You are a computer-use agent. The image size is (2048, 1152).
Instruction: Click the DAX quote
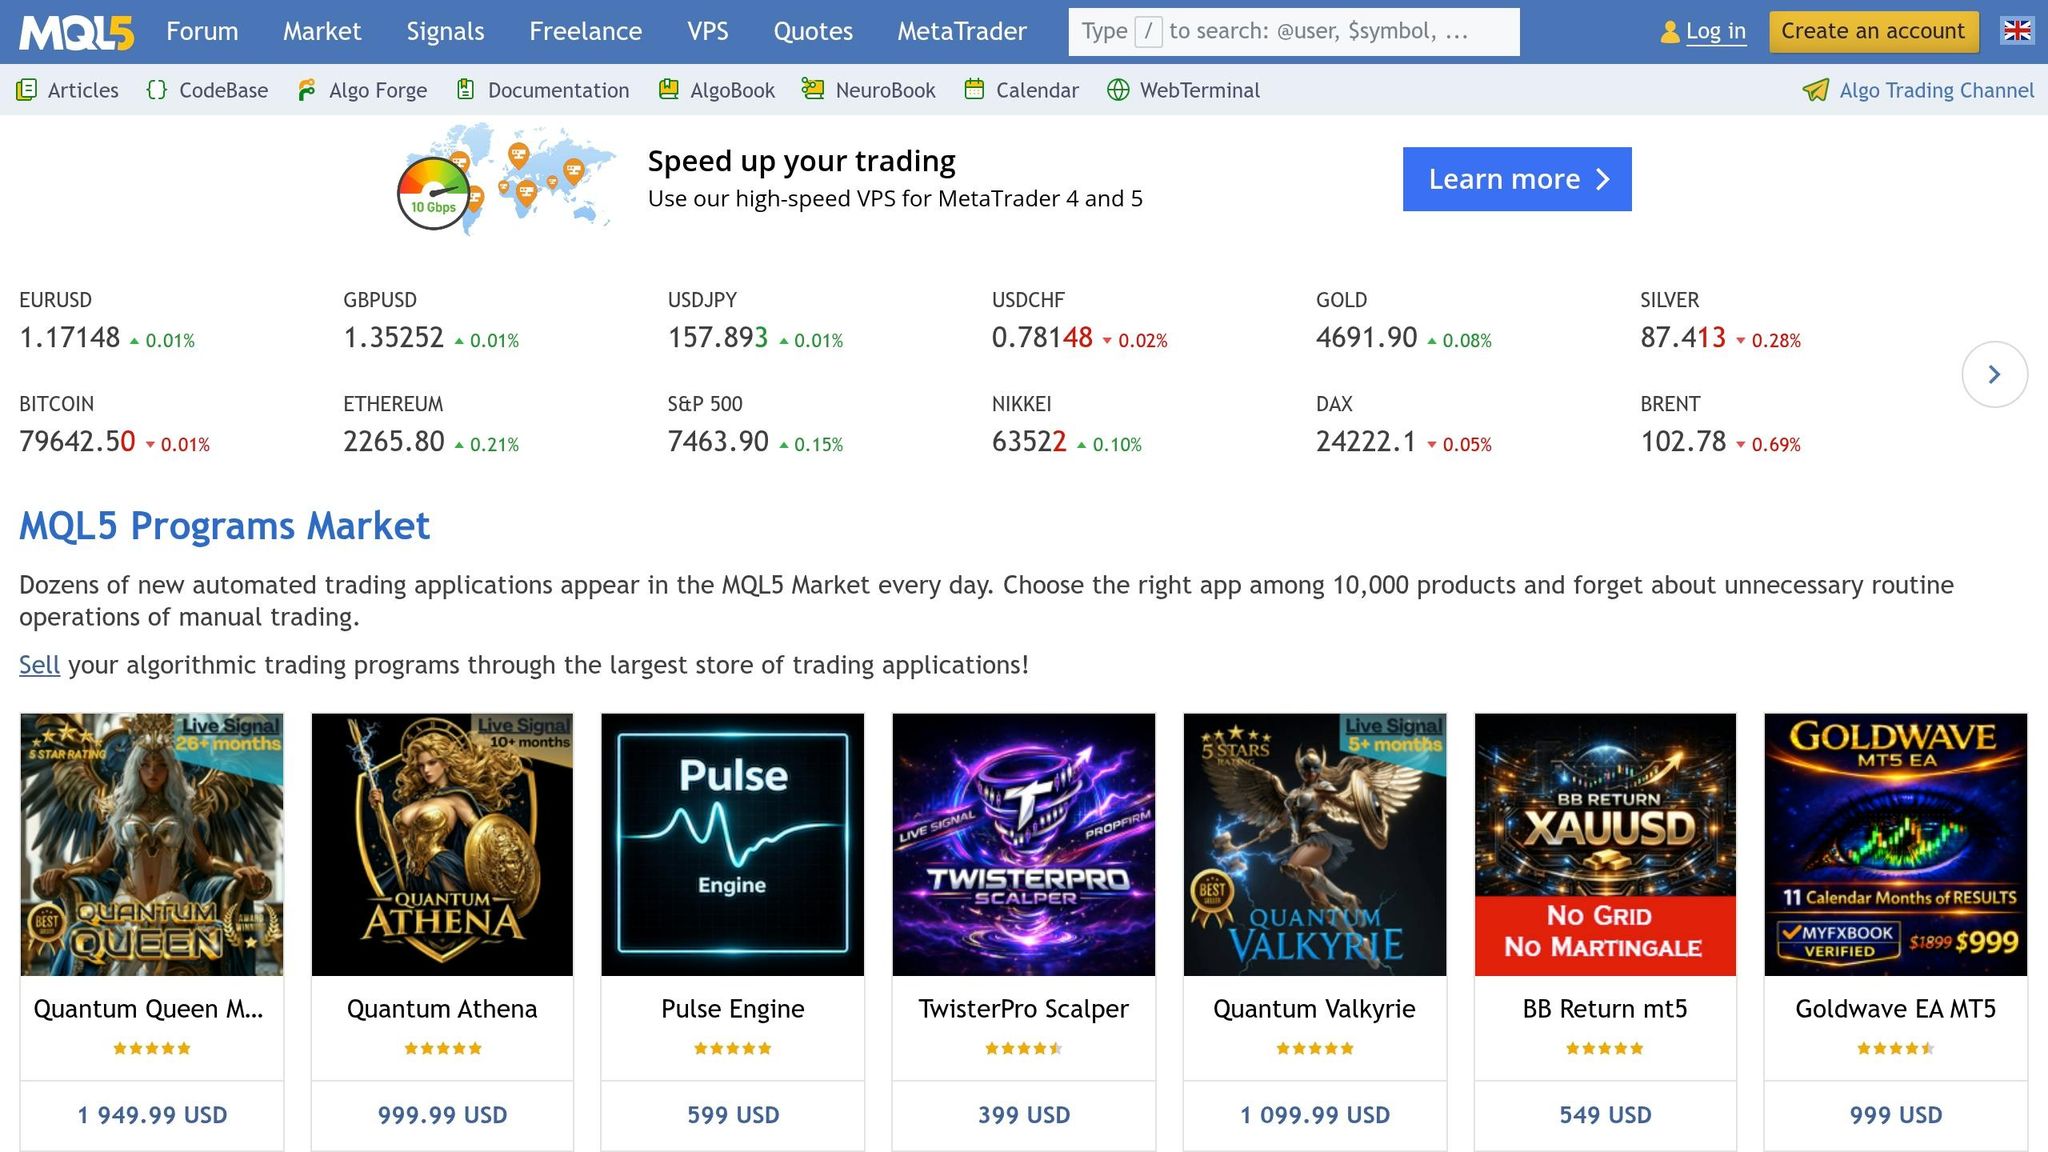[x=1404, y=426]
